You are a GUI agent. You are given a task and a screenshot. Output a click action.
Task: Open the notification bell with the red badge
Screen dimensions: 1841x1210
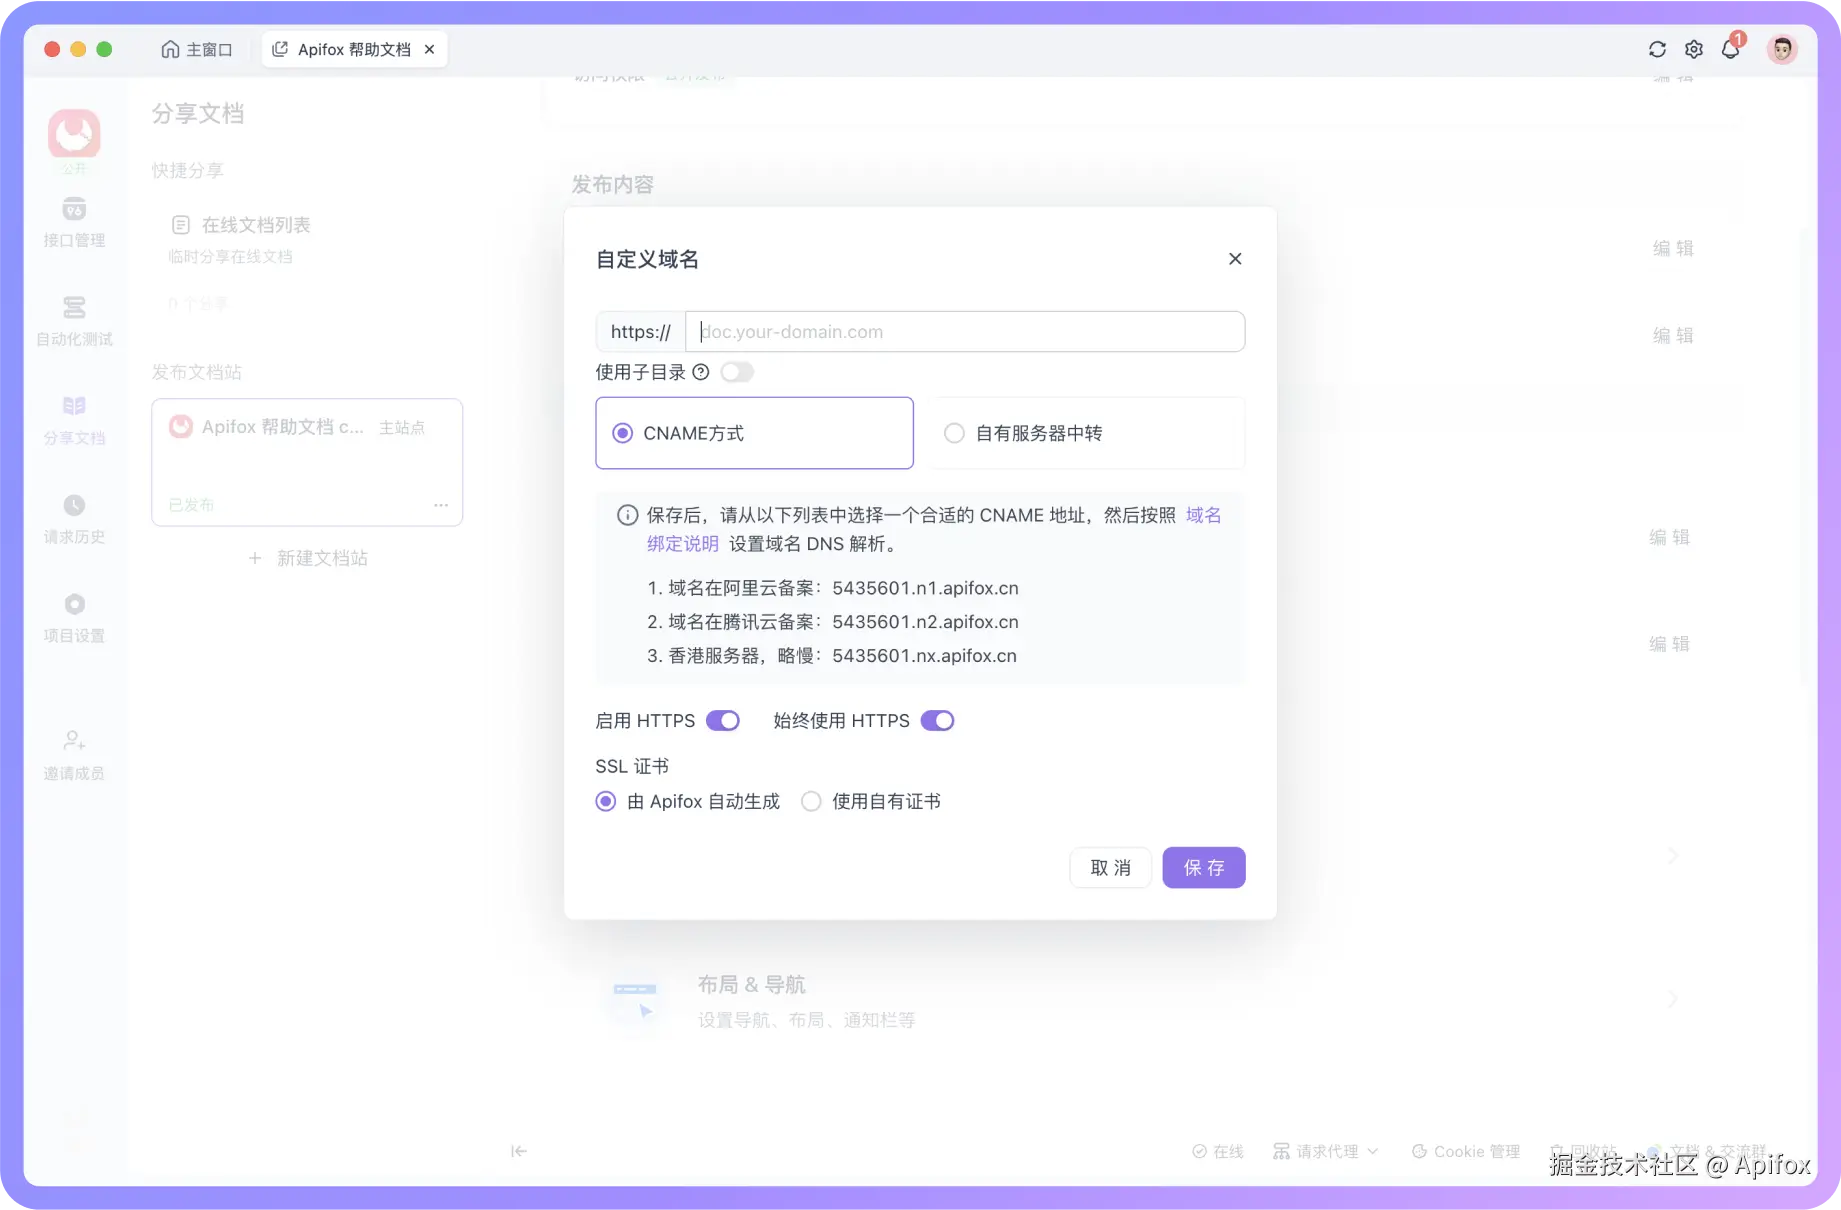coord(1731,49)
